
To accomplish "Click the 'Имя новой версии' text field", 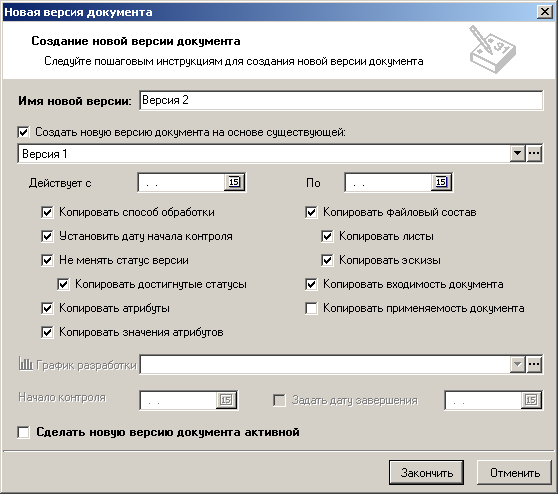I will (341, 100).
